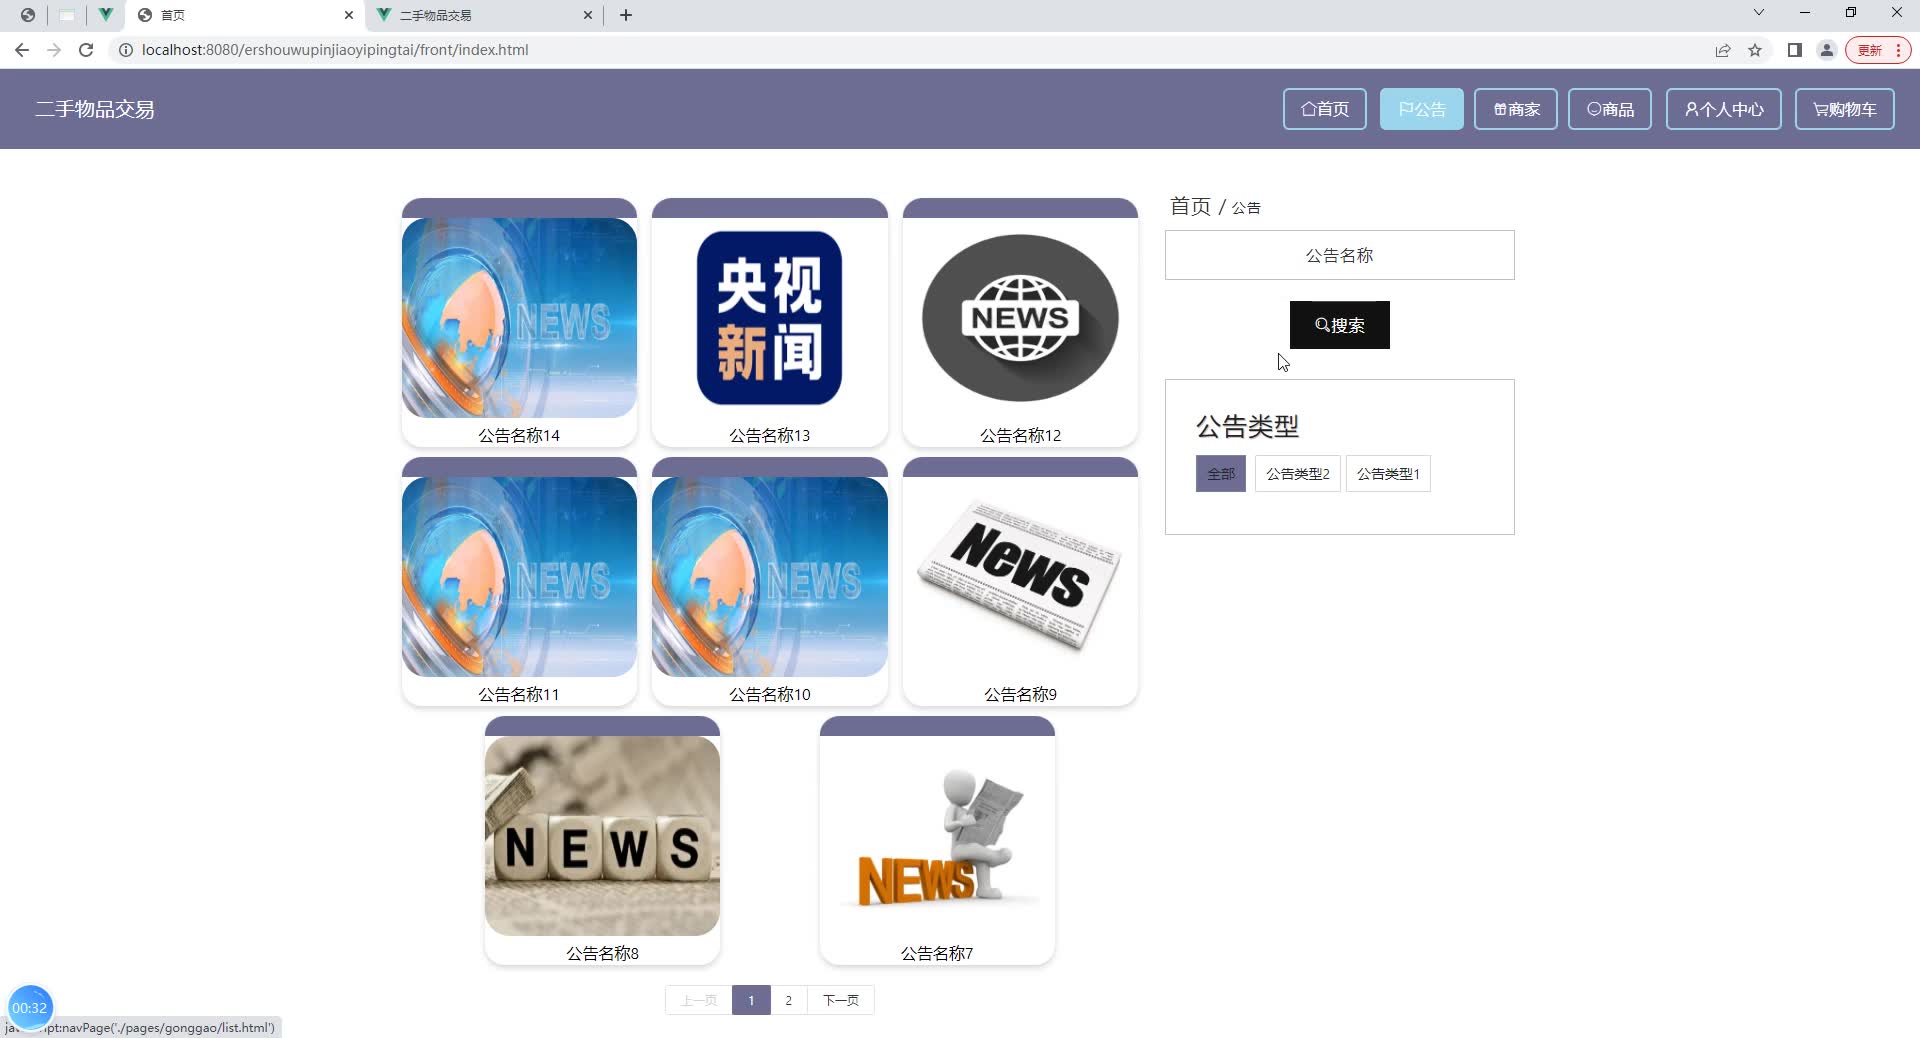1920x1038 pixels.
Task: Click the 公告名称13 caption text
Action: pos(770,436)
